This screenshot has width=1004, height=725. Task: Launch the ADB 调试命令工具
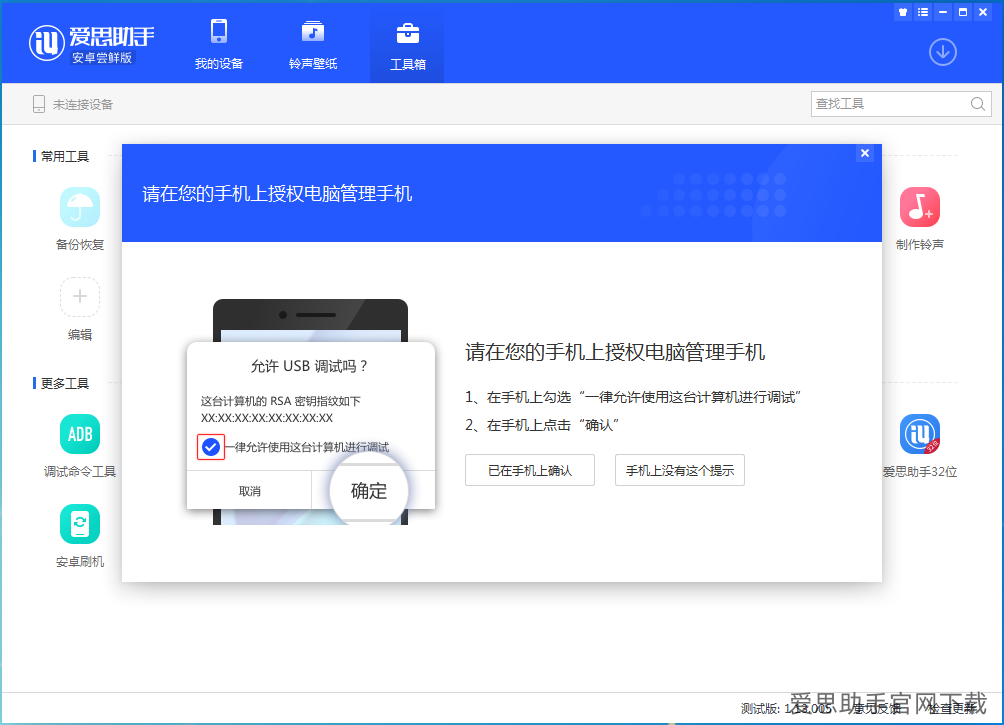point(79,433)
